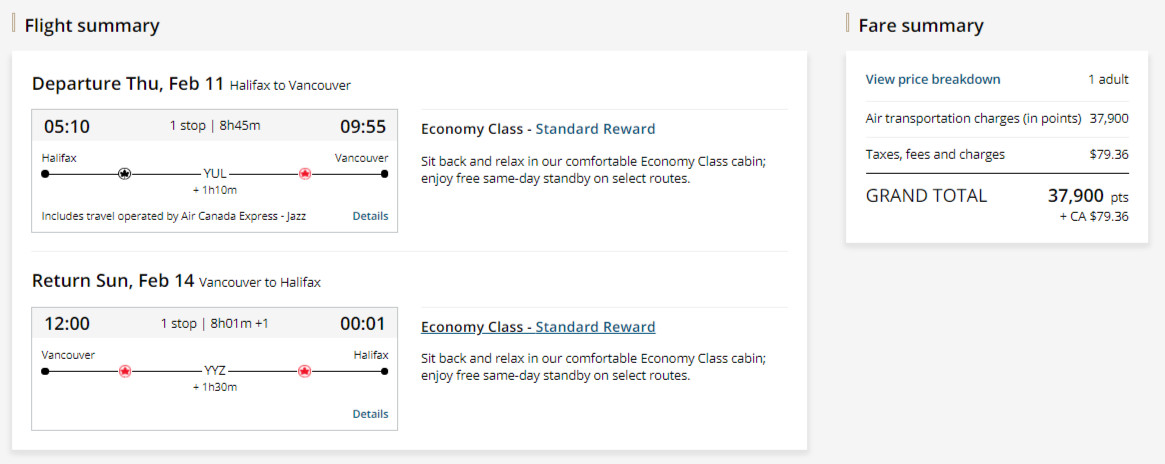
Task: Click the Halifax origin dot on departure timeline
Action: point(45,173)
